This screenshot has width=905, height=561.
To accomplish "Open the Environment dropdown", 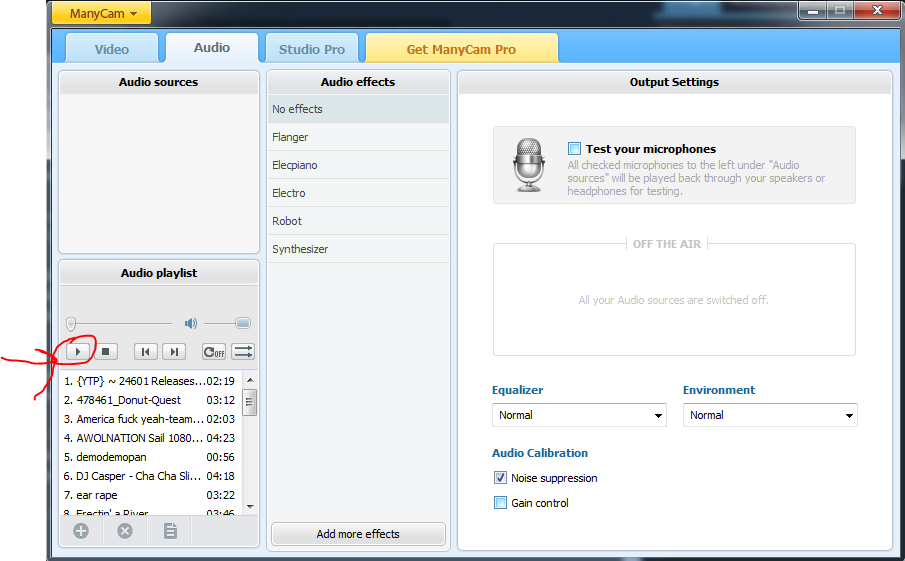I will pyautogui.click(x=770, y=415).
